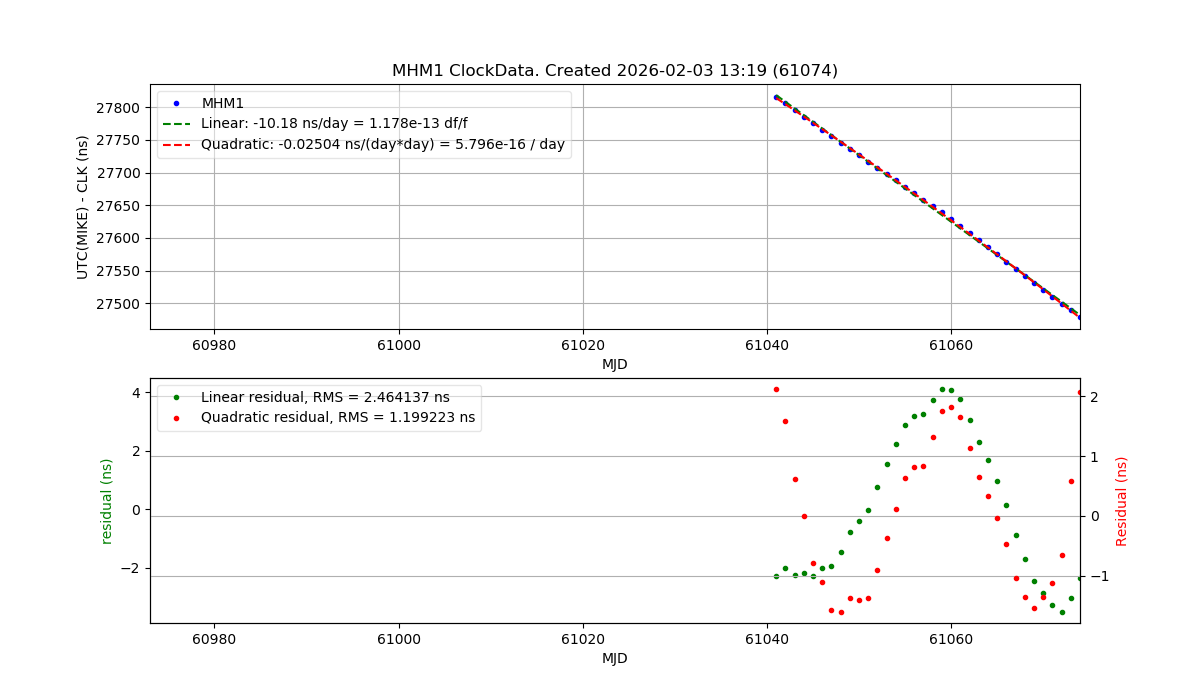Click the 27800 tick on top y-axis

click(x=121, y=108)
